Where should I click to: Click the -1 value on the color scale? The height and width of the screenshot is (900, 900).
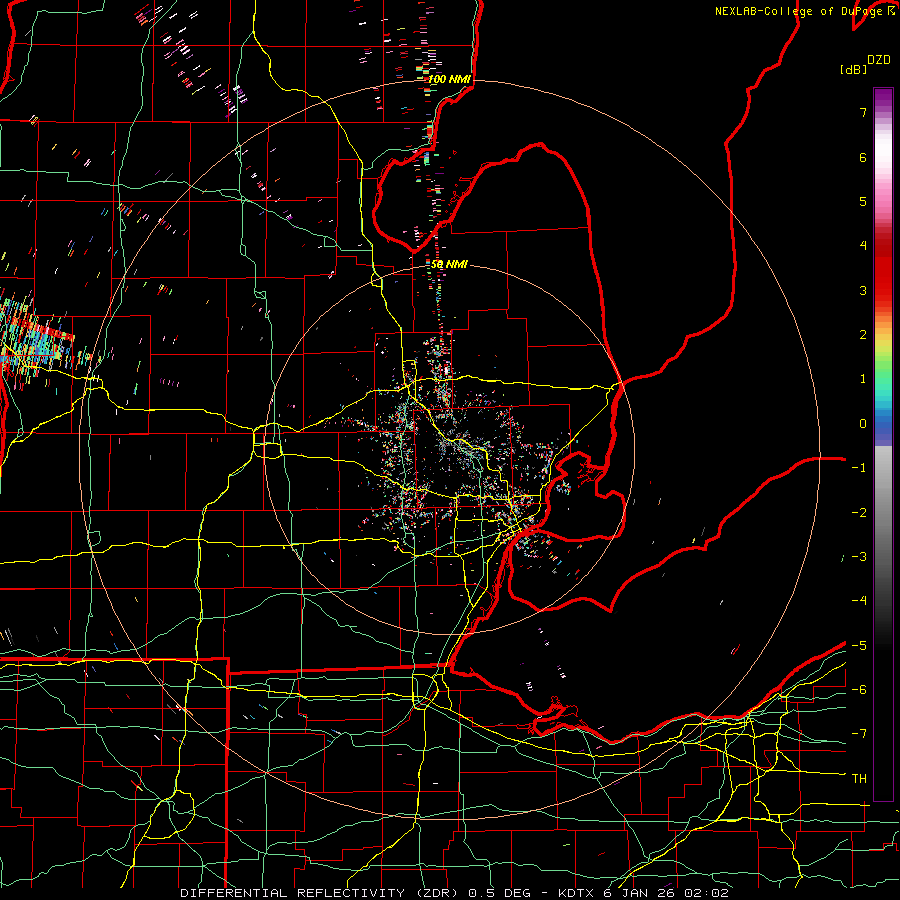(x=859, y=468)
